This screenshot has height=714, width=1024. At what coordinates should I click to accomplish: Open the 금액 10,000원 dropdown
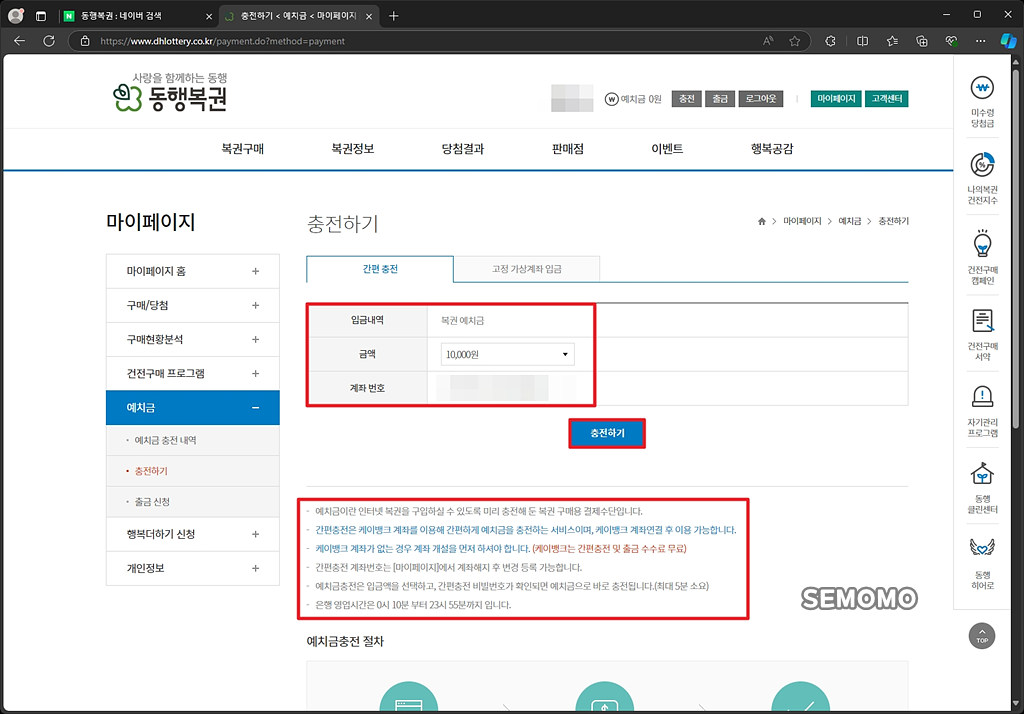click(x=507, y=354)
